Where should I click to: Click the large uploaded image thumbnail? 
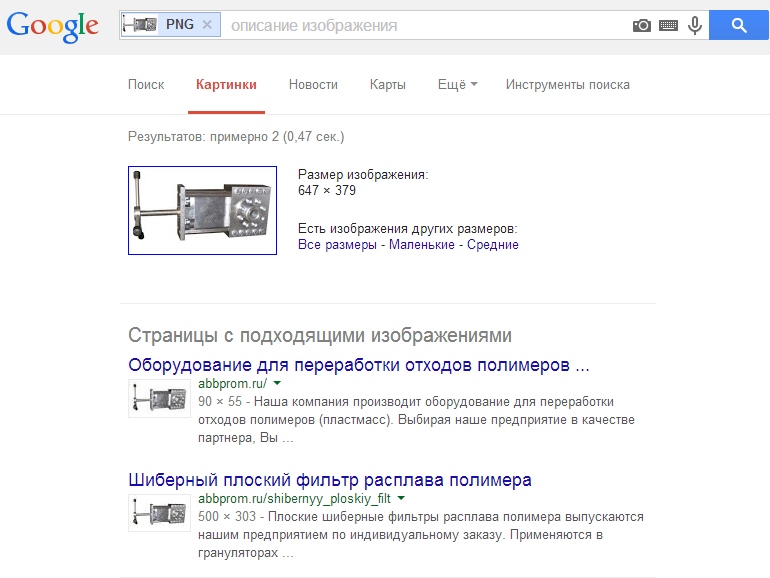point(202,210)
